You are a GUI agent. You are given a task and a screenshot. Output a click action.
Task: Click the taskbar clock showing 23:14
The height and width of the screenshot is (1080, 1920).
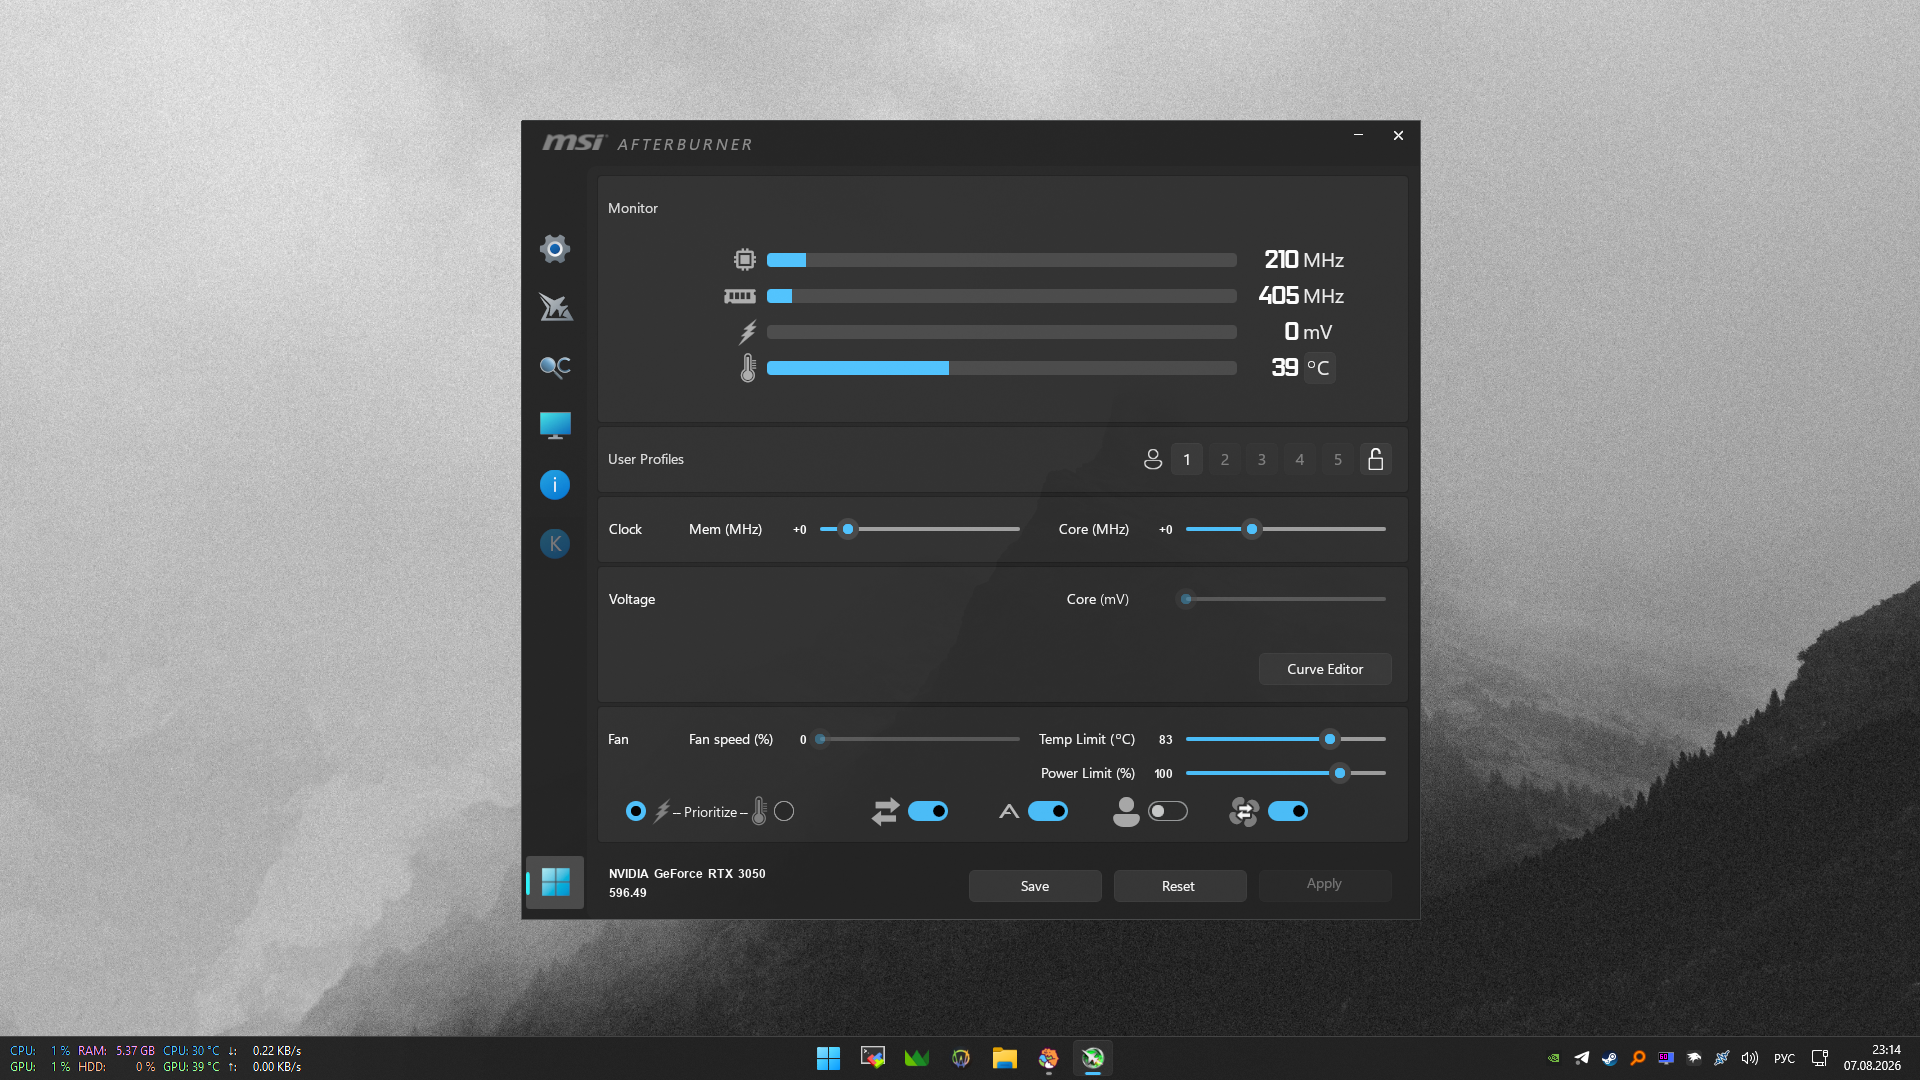1872,1058
